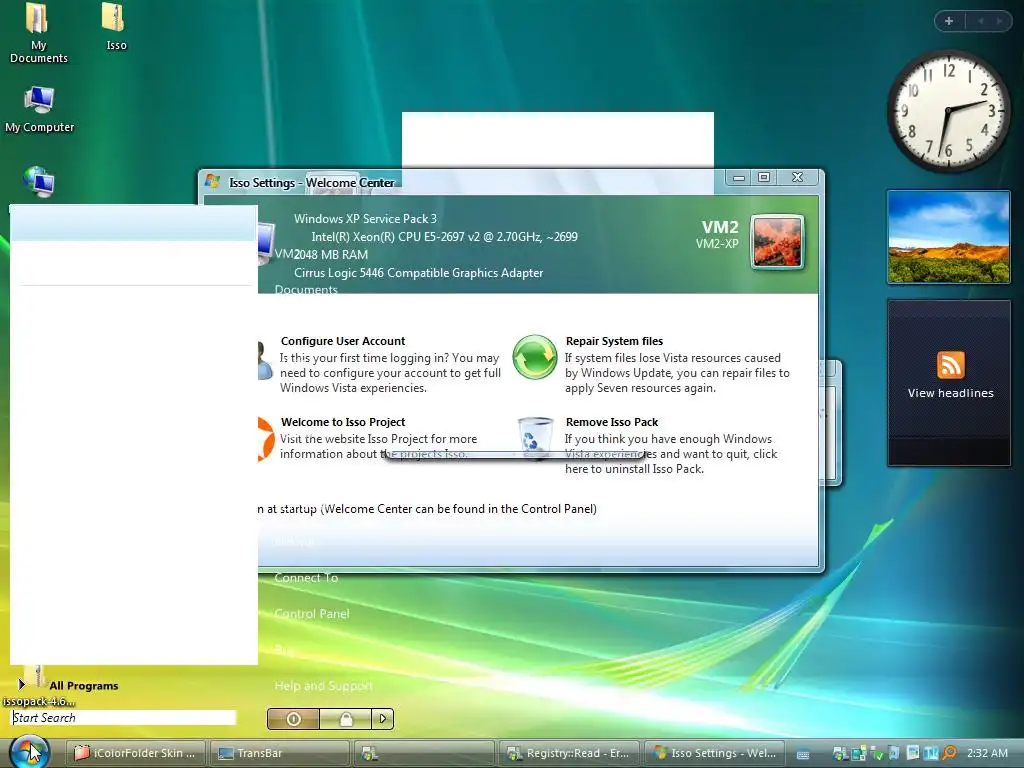Switch to Isso Settings taskbar button
The width and height of the screenshot is (1024, 768).
point(714,753)
